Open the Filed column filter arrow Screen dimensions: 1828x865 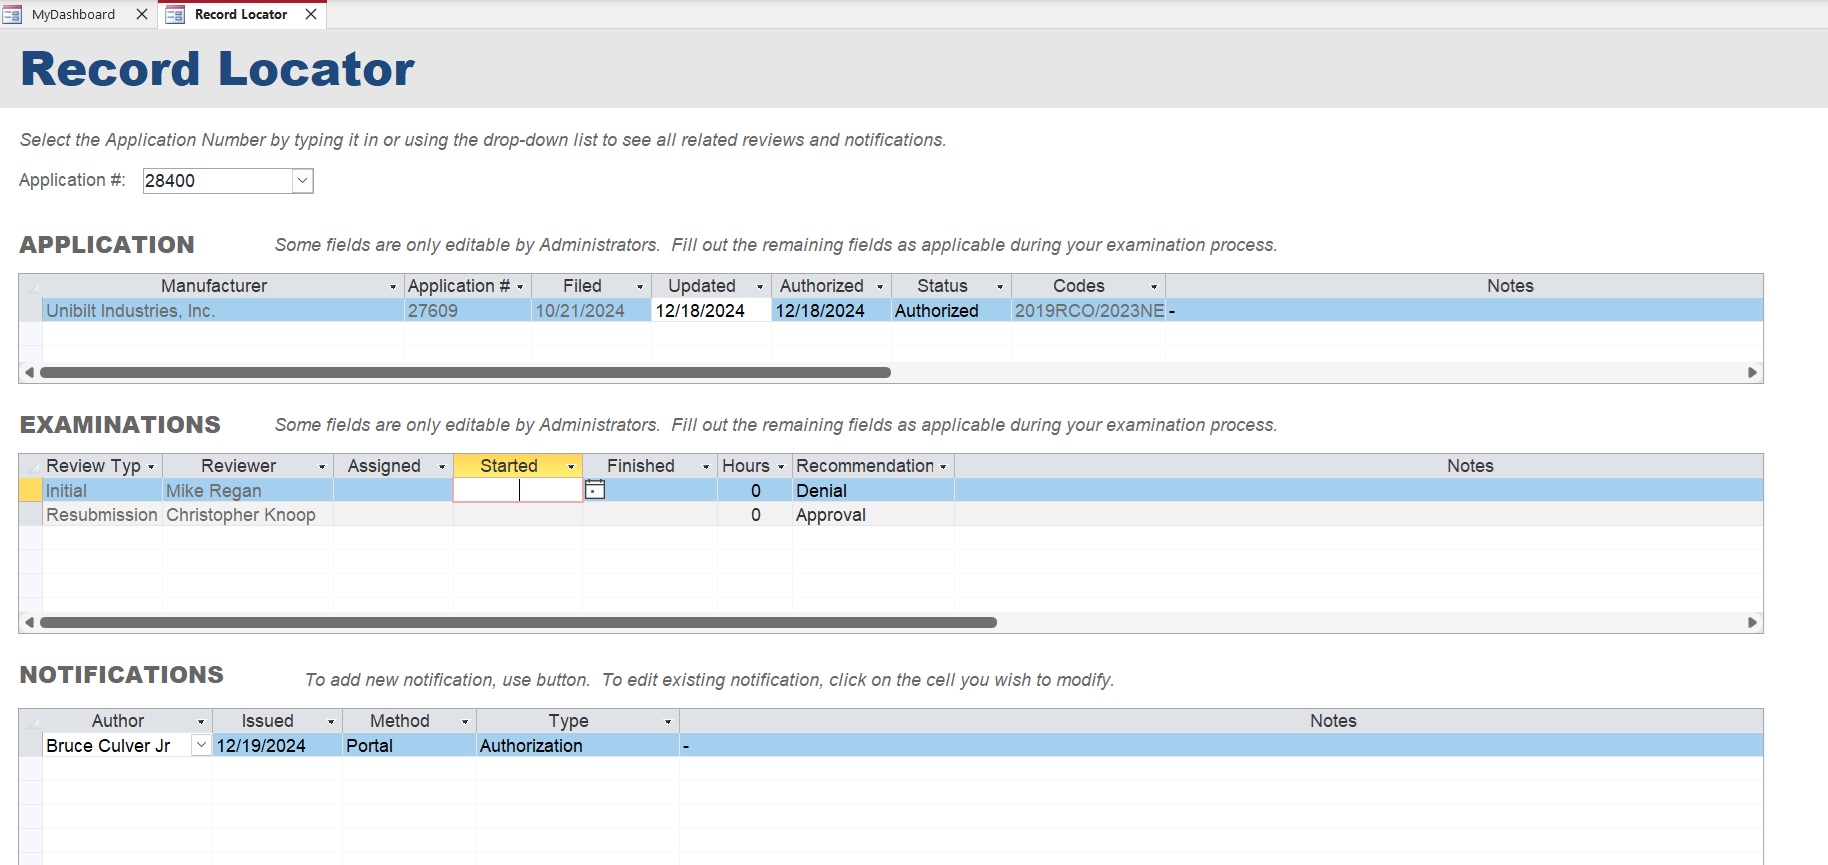click(640, 287)
